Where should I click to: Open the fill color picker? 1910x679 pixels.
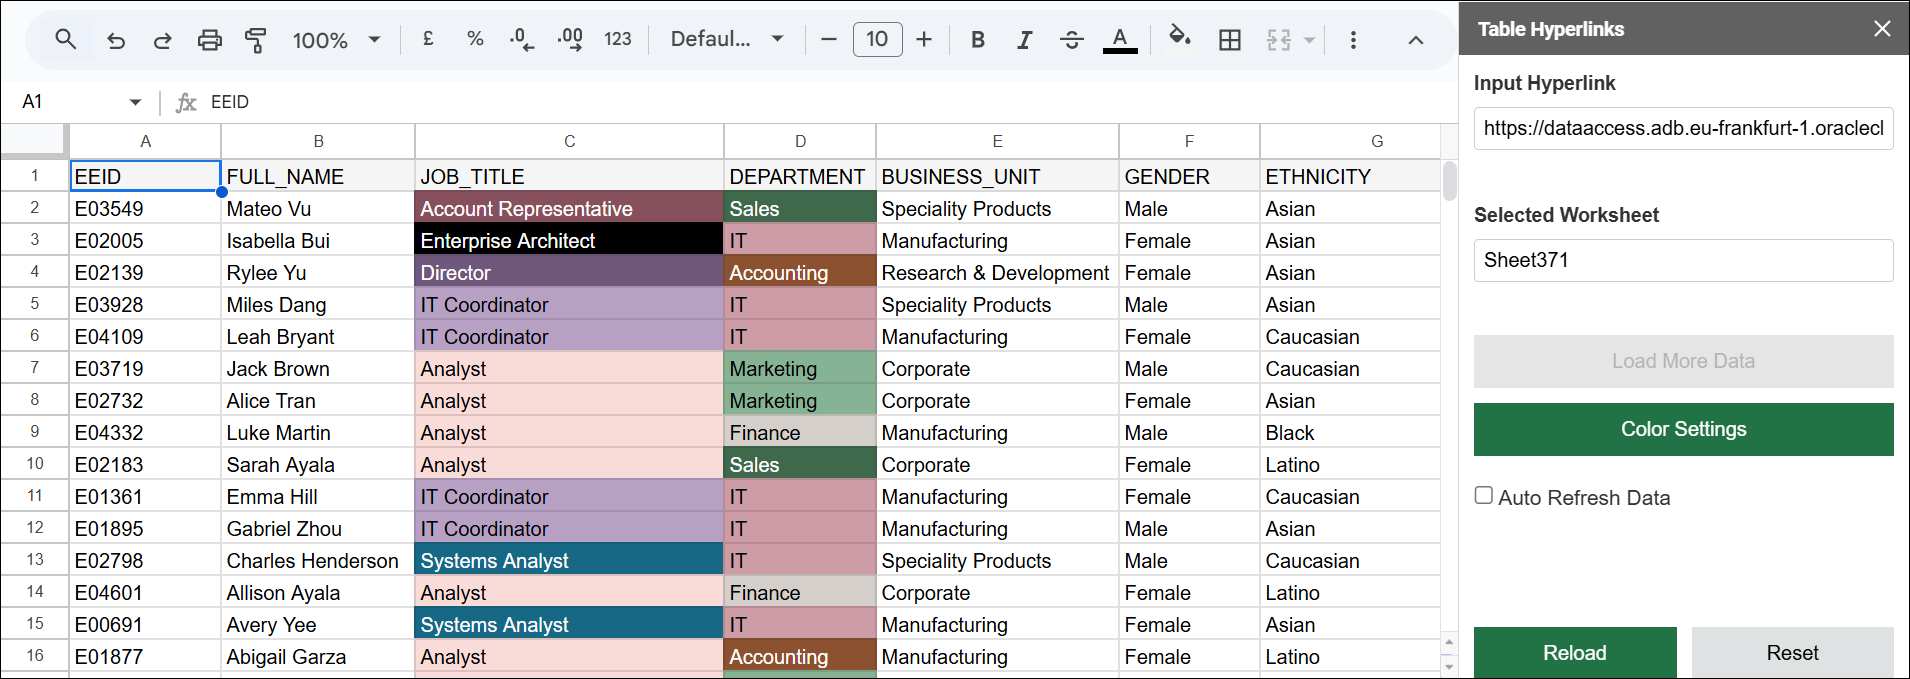pyautogui.click(x=1179, y=38)
